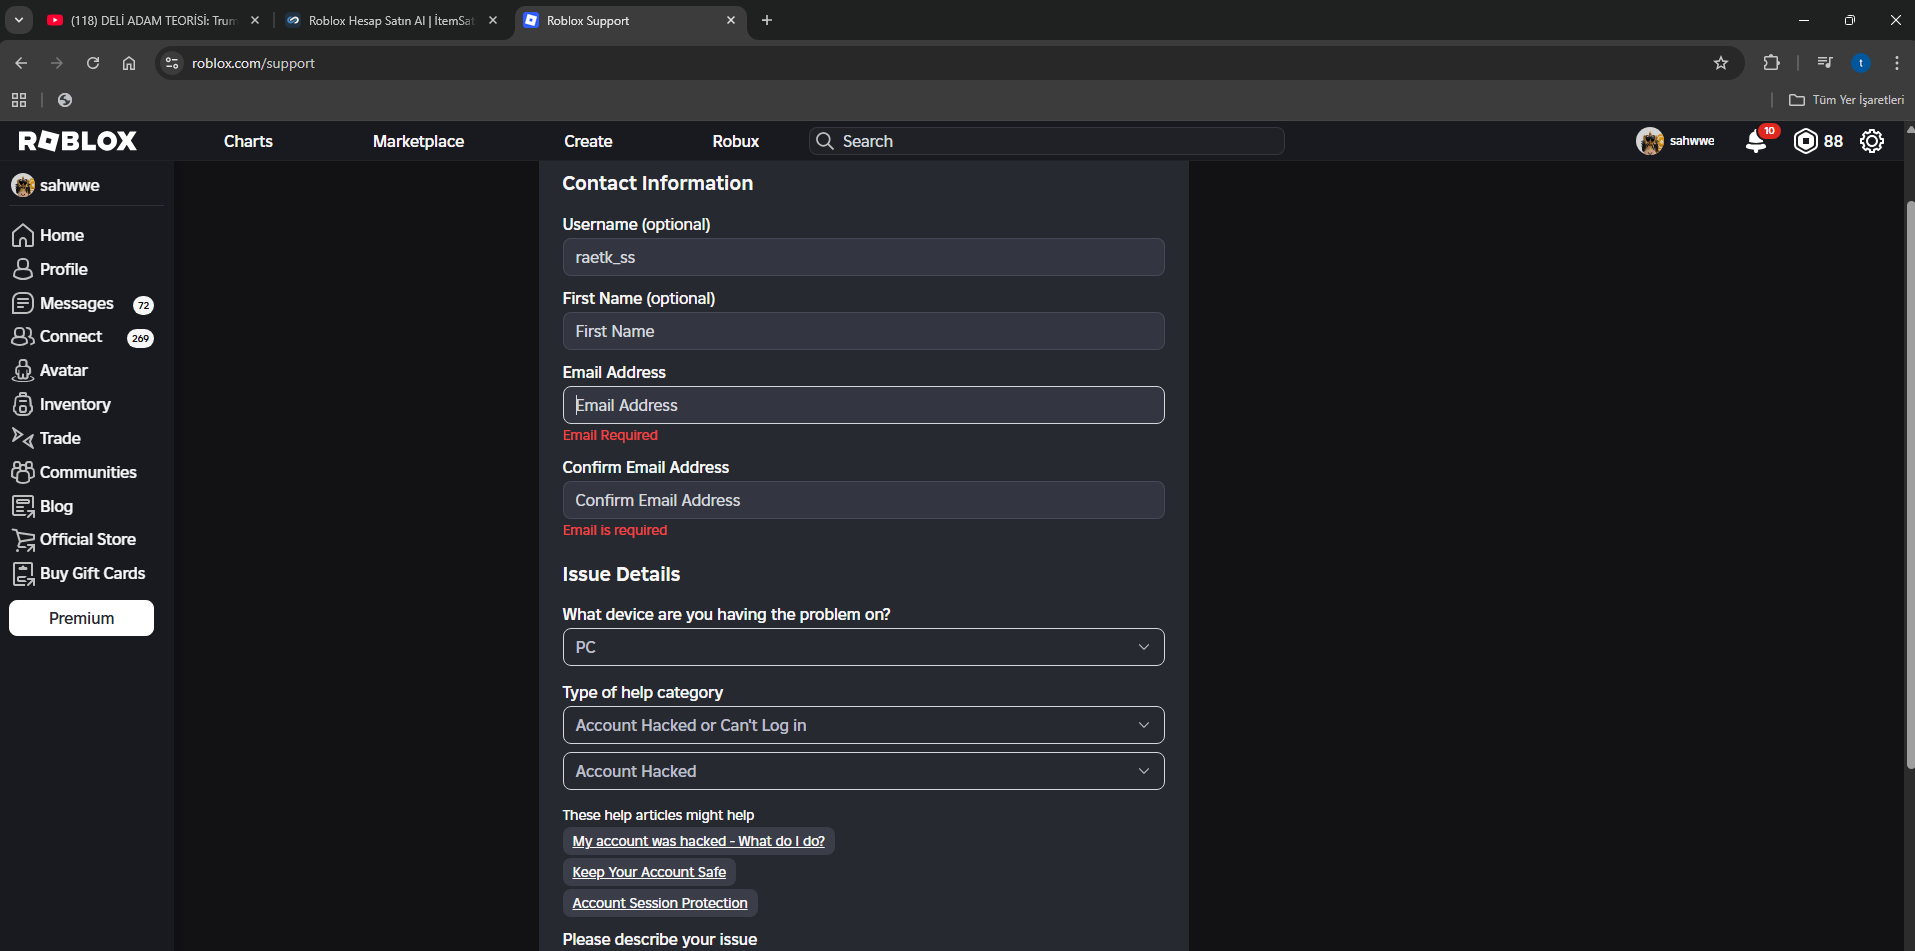
Task: Open the Chrome profile avatar
Action: pyautogui.click(x=1861, y=63)
